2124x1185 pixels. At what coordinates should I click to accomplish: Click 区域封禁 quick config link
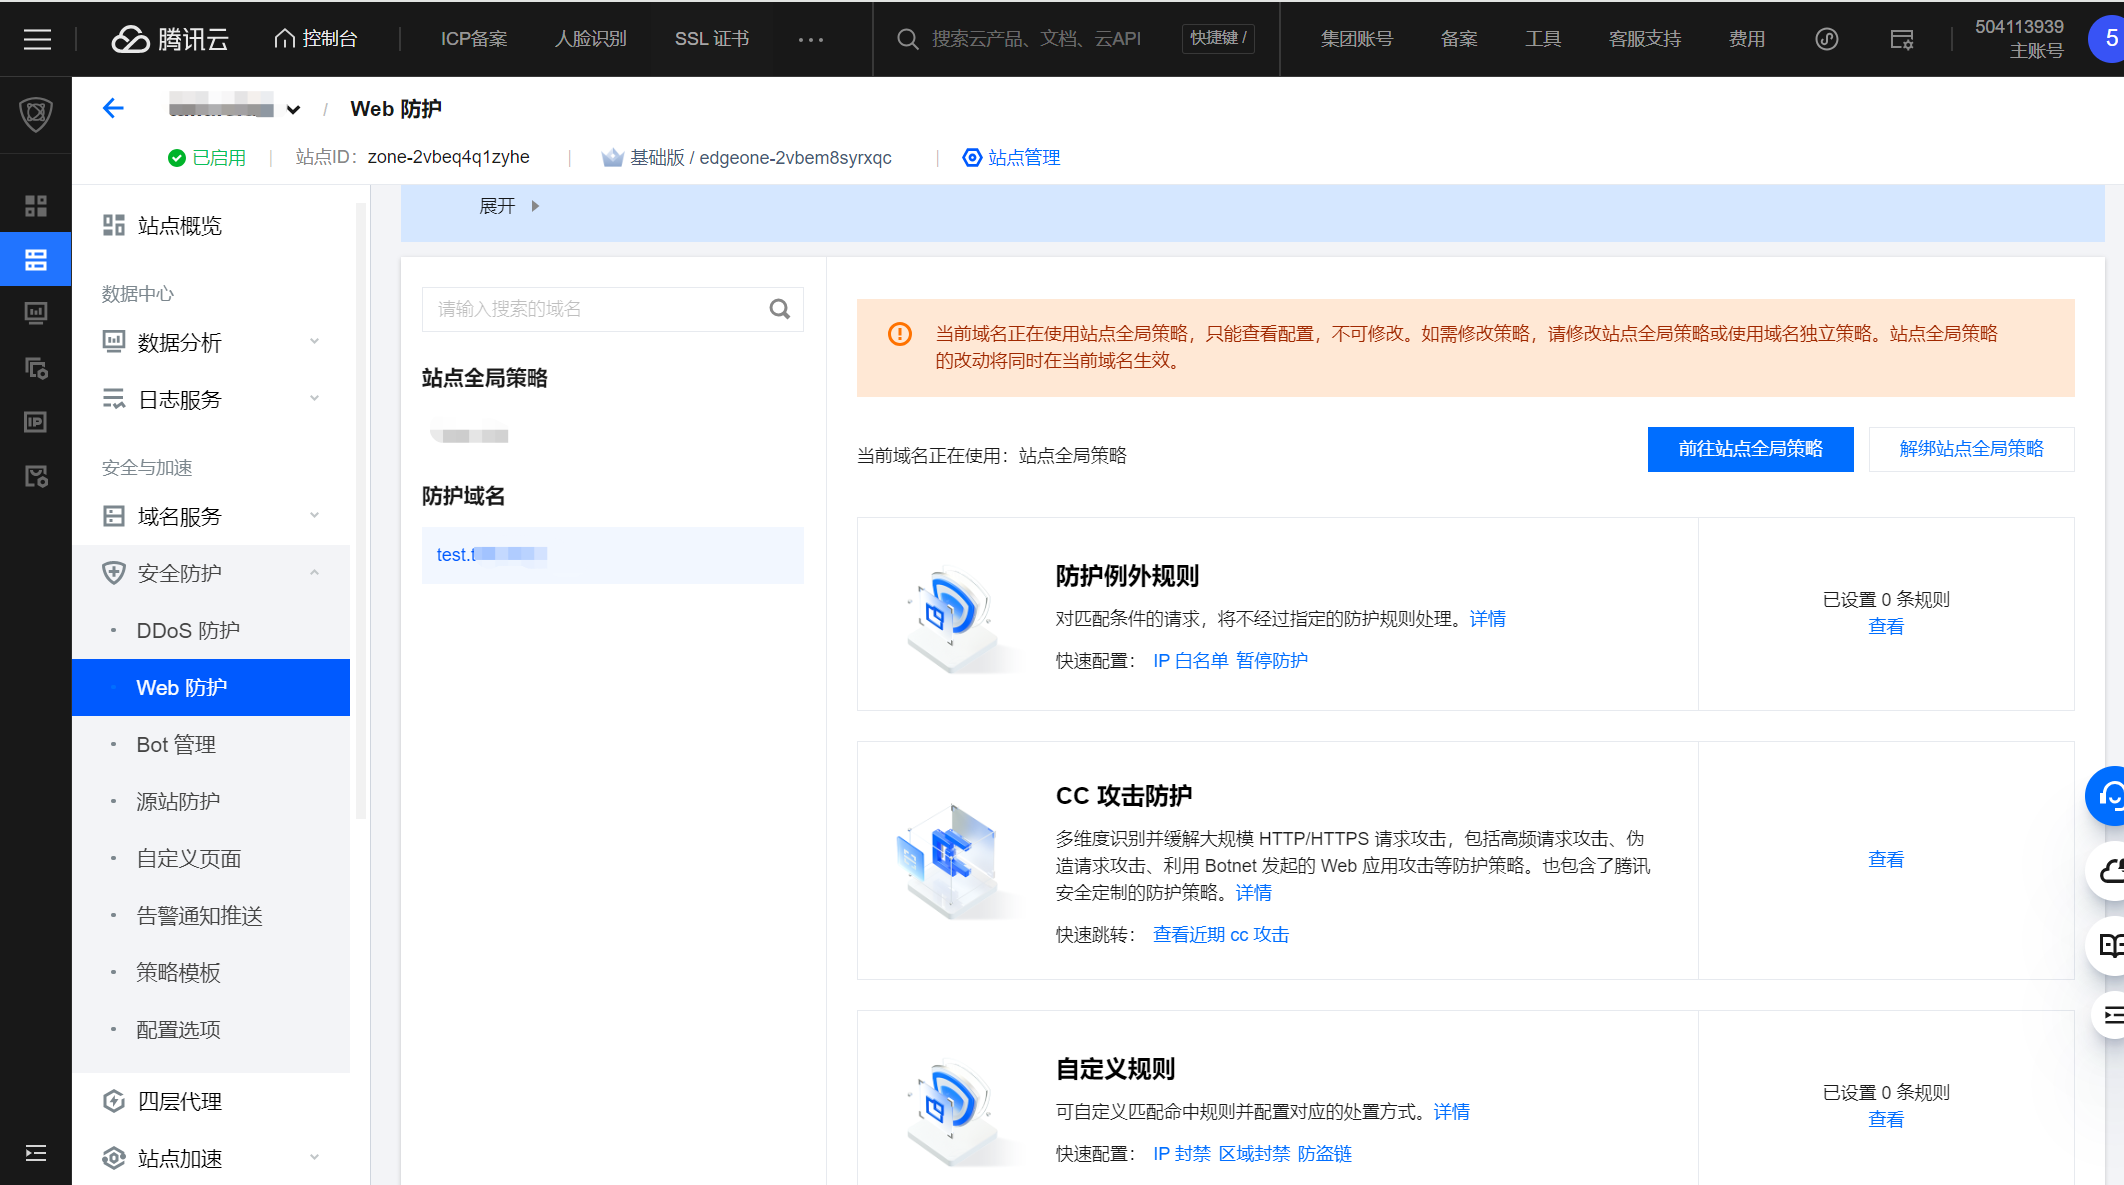click(1254, 1154)
